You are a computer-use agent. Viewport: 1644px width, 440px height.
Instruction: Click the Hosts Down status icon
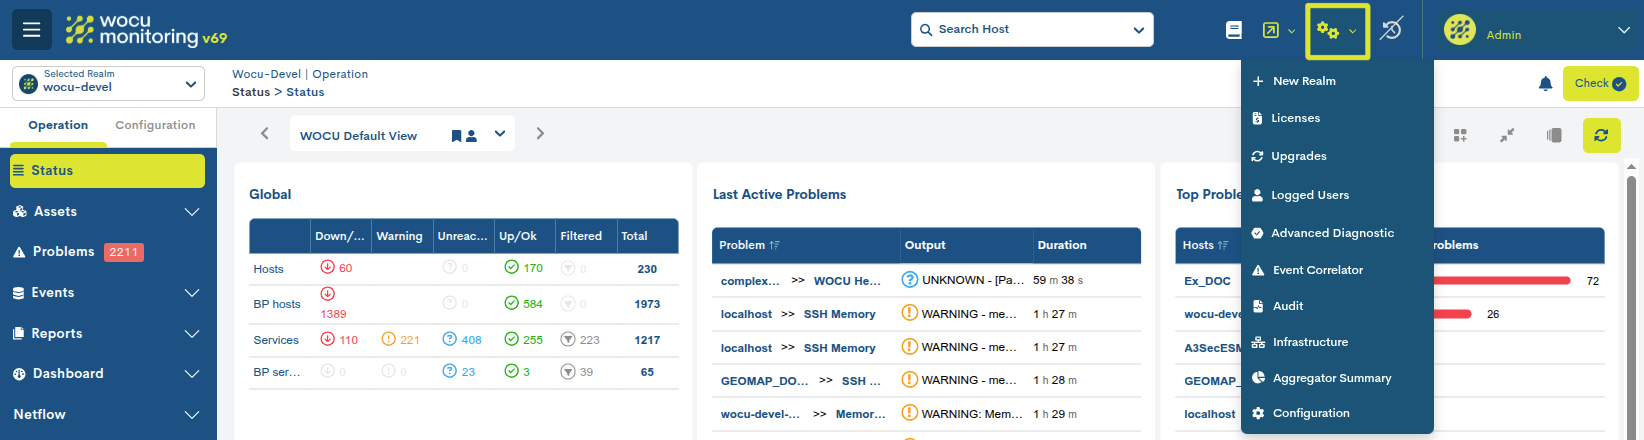(x=327, y=267)
